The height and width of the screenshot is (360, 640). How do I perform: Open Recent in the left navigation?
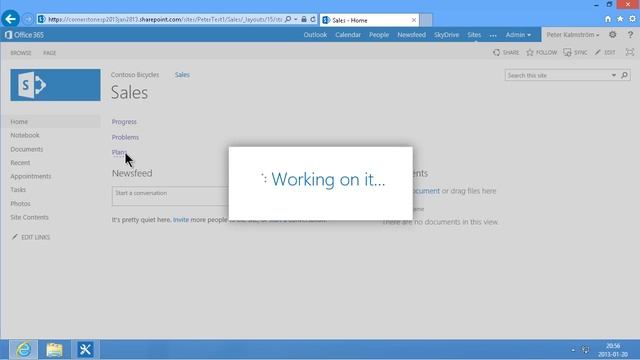pos(20,163)
